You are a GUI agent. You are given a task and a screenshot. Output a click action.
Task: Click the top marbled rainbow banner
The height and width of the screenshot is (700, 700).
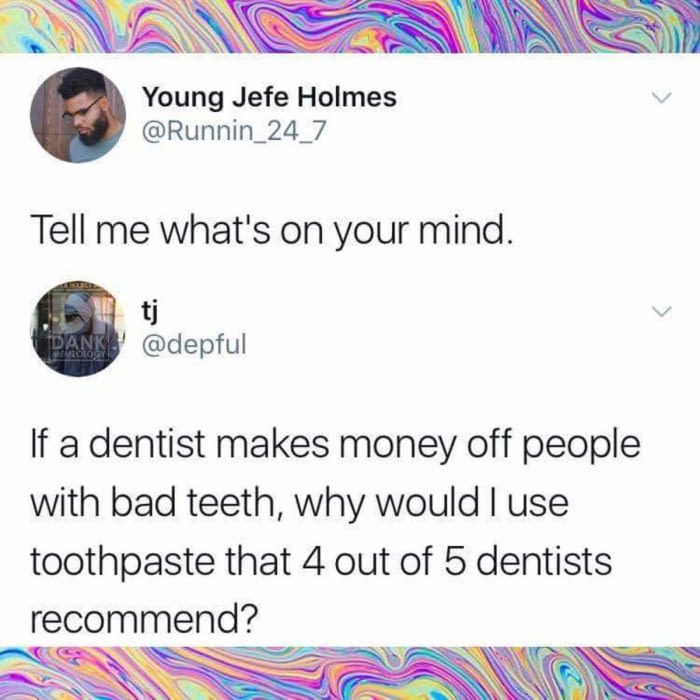350,26
